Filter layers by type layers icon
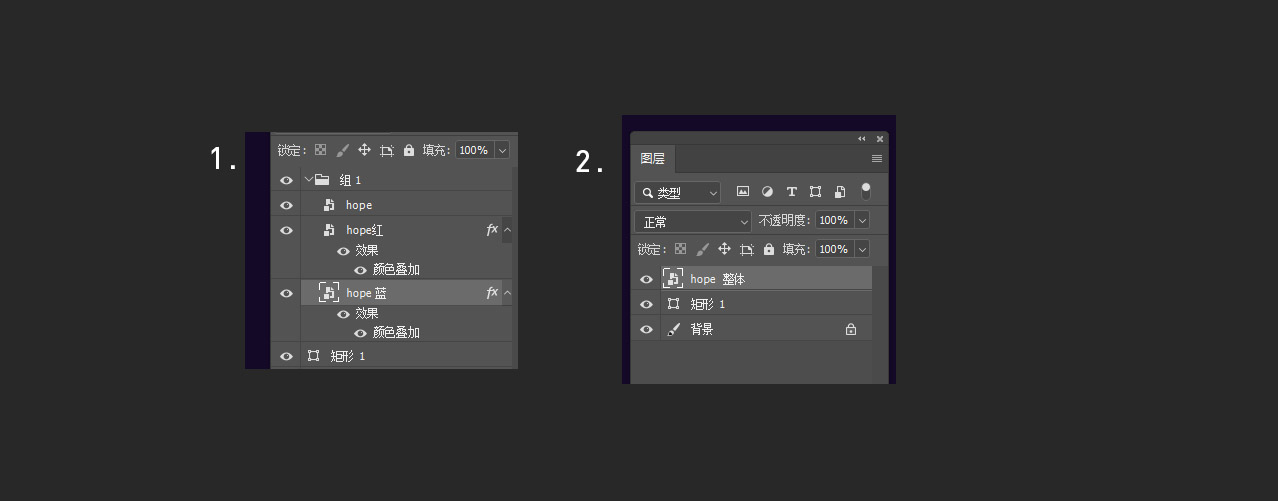1278x501 pixels. tap(791, 191)
